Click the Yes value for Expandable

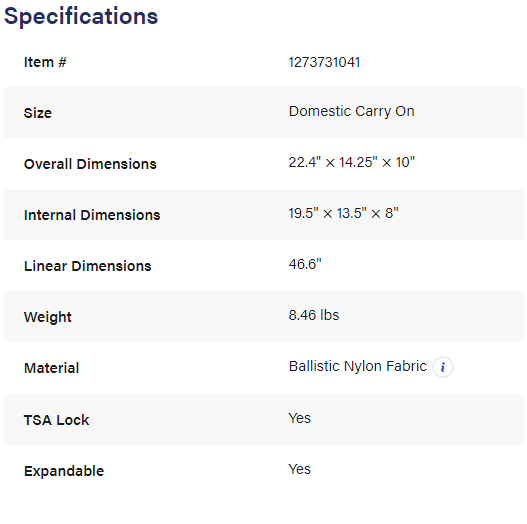coord(299,469)
